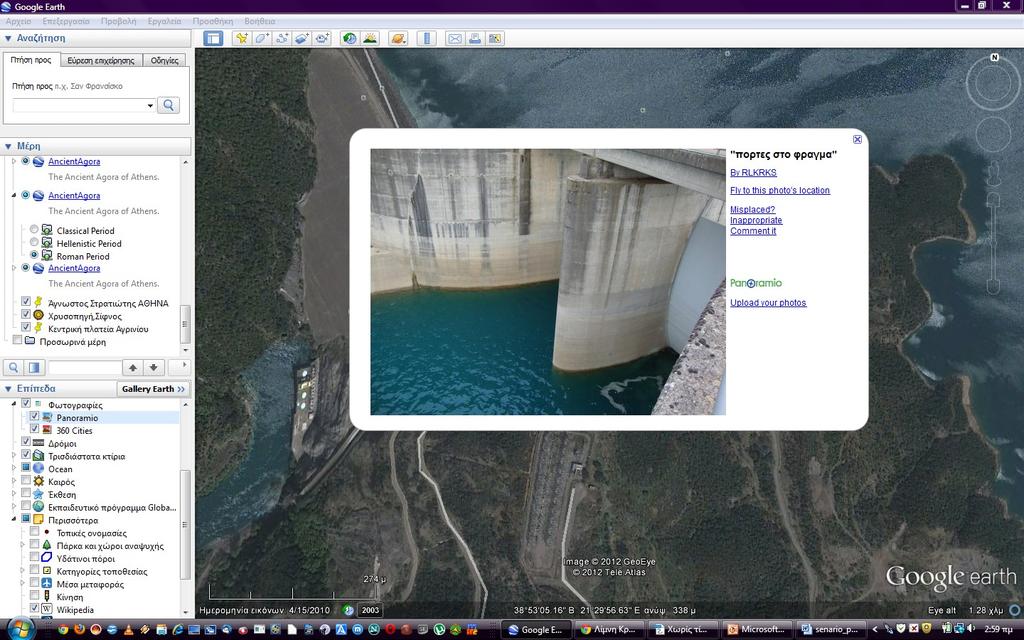
Task: Click the Windows Start orb
Action: (21, 629)
